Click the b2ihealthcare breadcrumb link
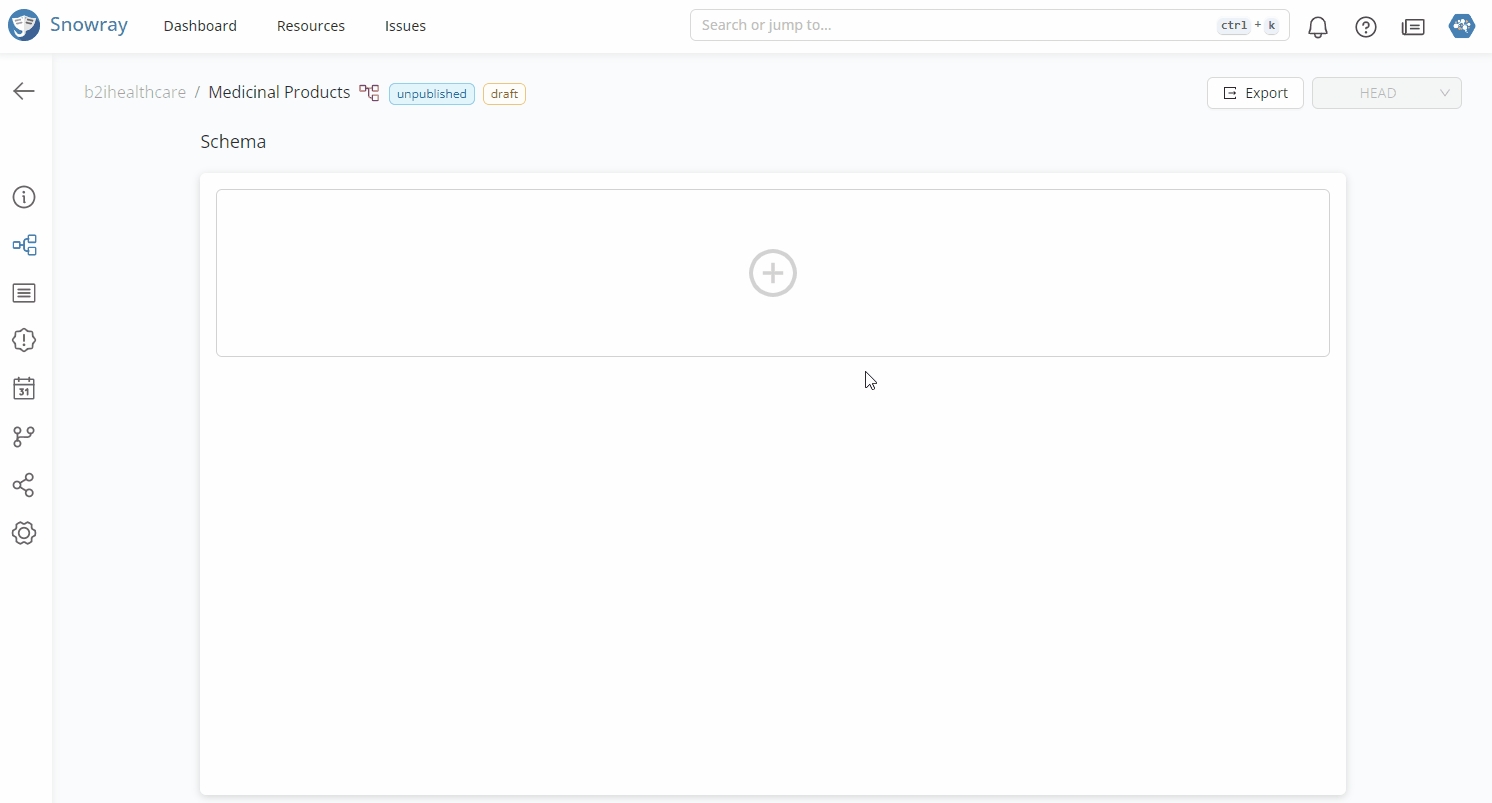Screen dimensions: 1492x803 [135, 92]
